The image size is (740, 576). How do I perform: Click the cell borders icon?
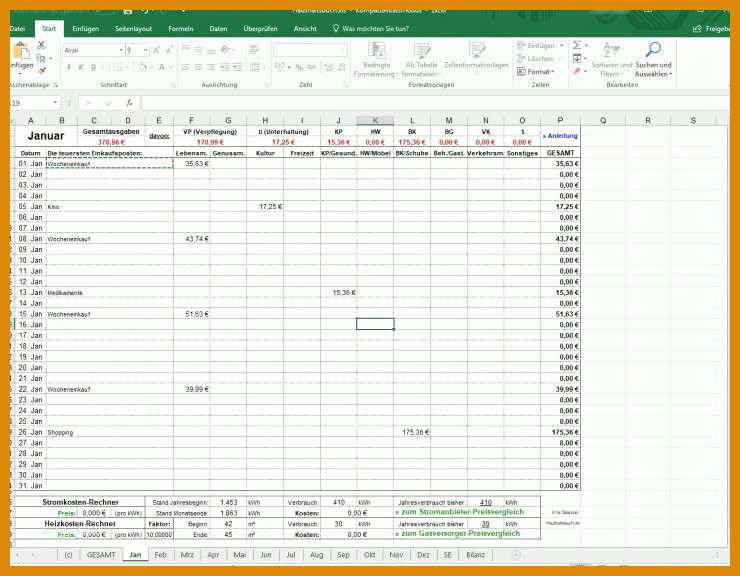point(118,68)
